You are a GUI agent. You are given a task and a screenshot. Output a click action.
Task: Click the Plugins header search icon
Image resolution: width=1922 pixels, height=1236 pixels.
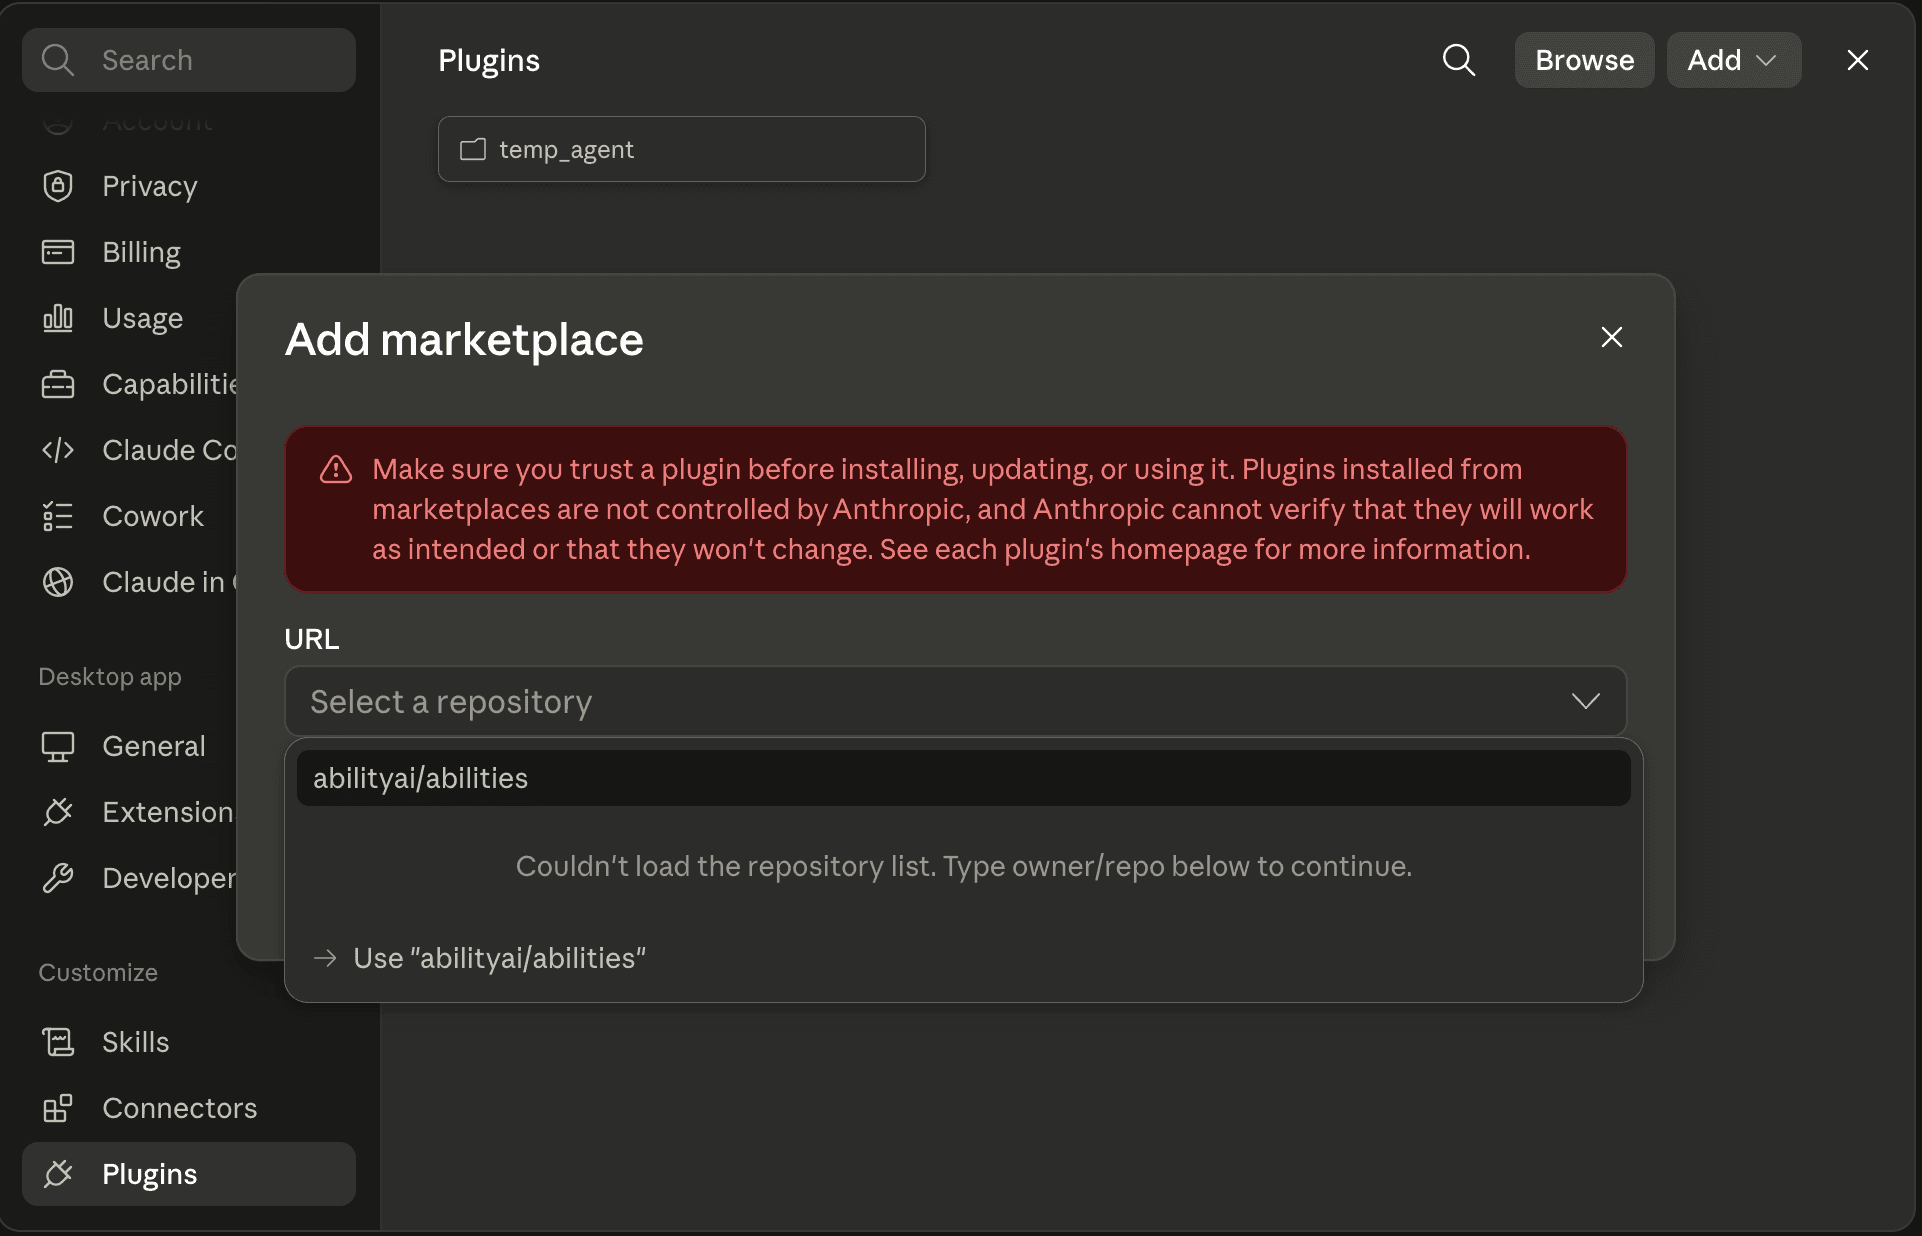click(x=1459, y=60)
